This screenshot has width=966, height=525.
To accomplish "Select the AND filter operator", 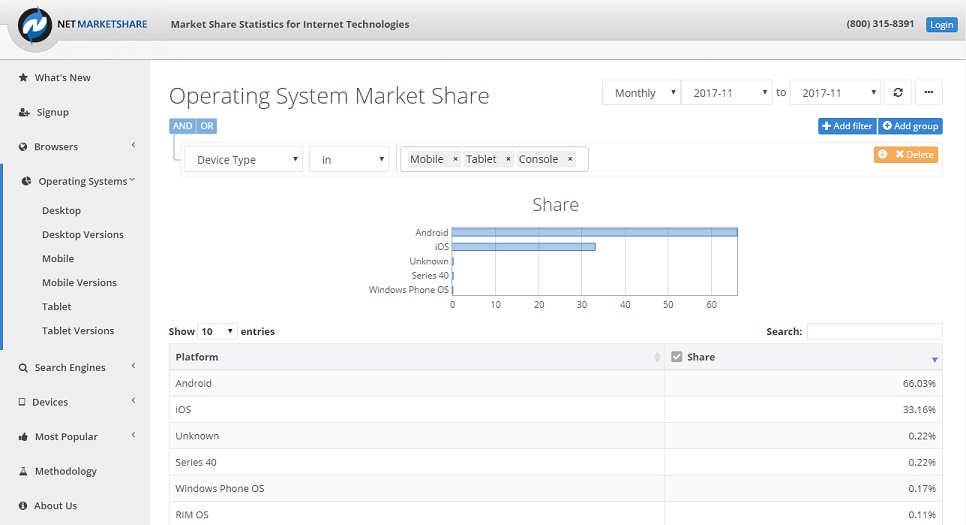I will [x=182, y=126].
